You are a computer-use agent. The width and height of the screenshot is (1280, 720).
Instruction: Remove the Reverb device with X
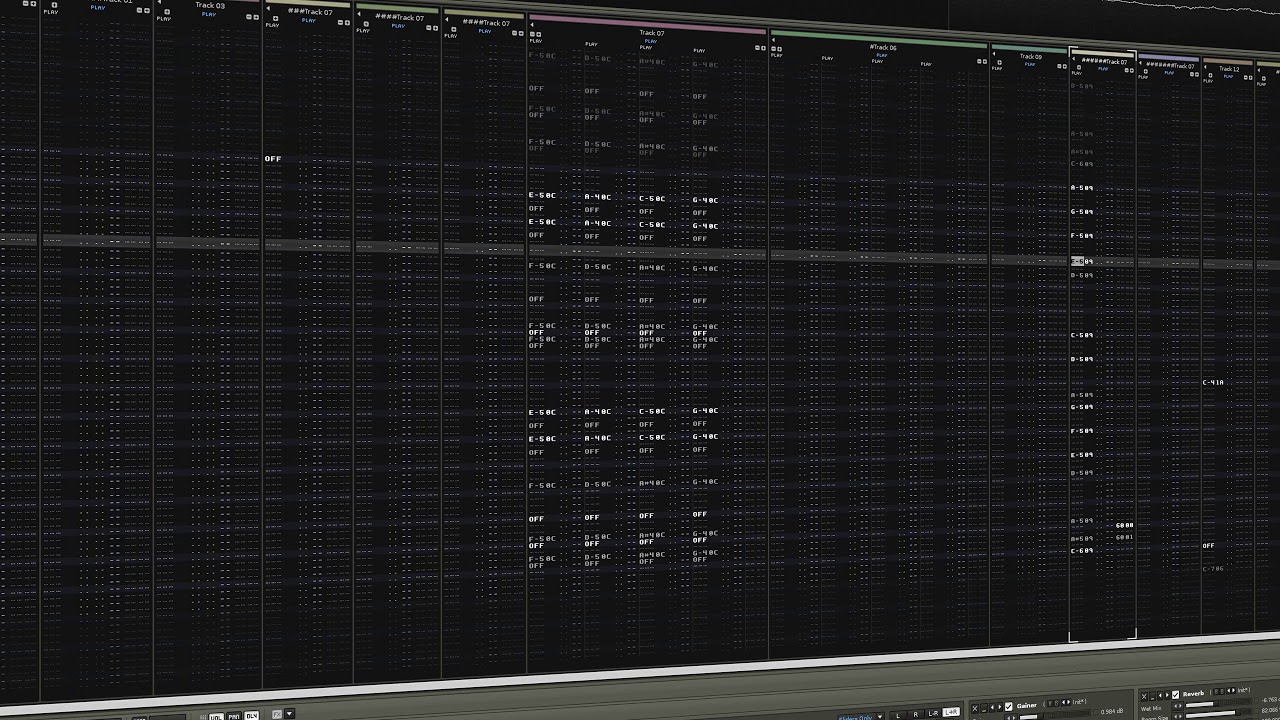pyautogui.click(x=1144, y=696)
